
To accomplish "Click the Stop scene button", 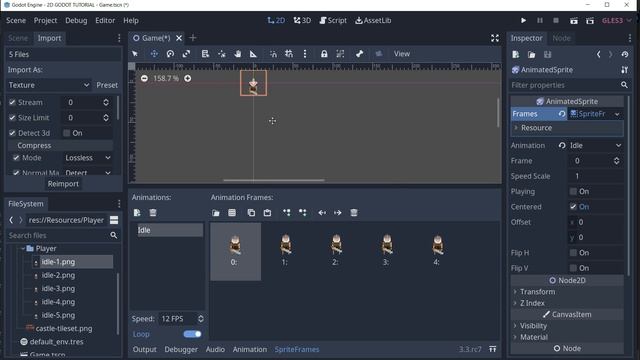I will [556, 20].
